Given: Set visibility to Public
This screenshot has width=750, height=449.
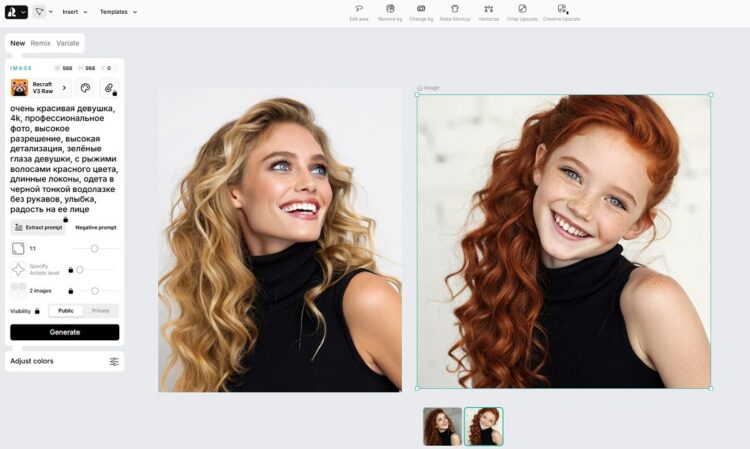Looking at the screenshot, I should coord(66,311).
